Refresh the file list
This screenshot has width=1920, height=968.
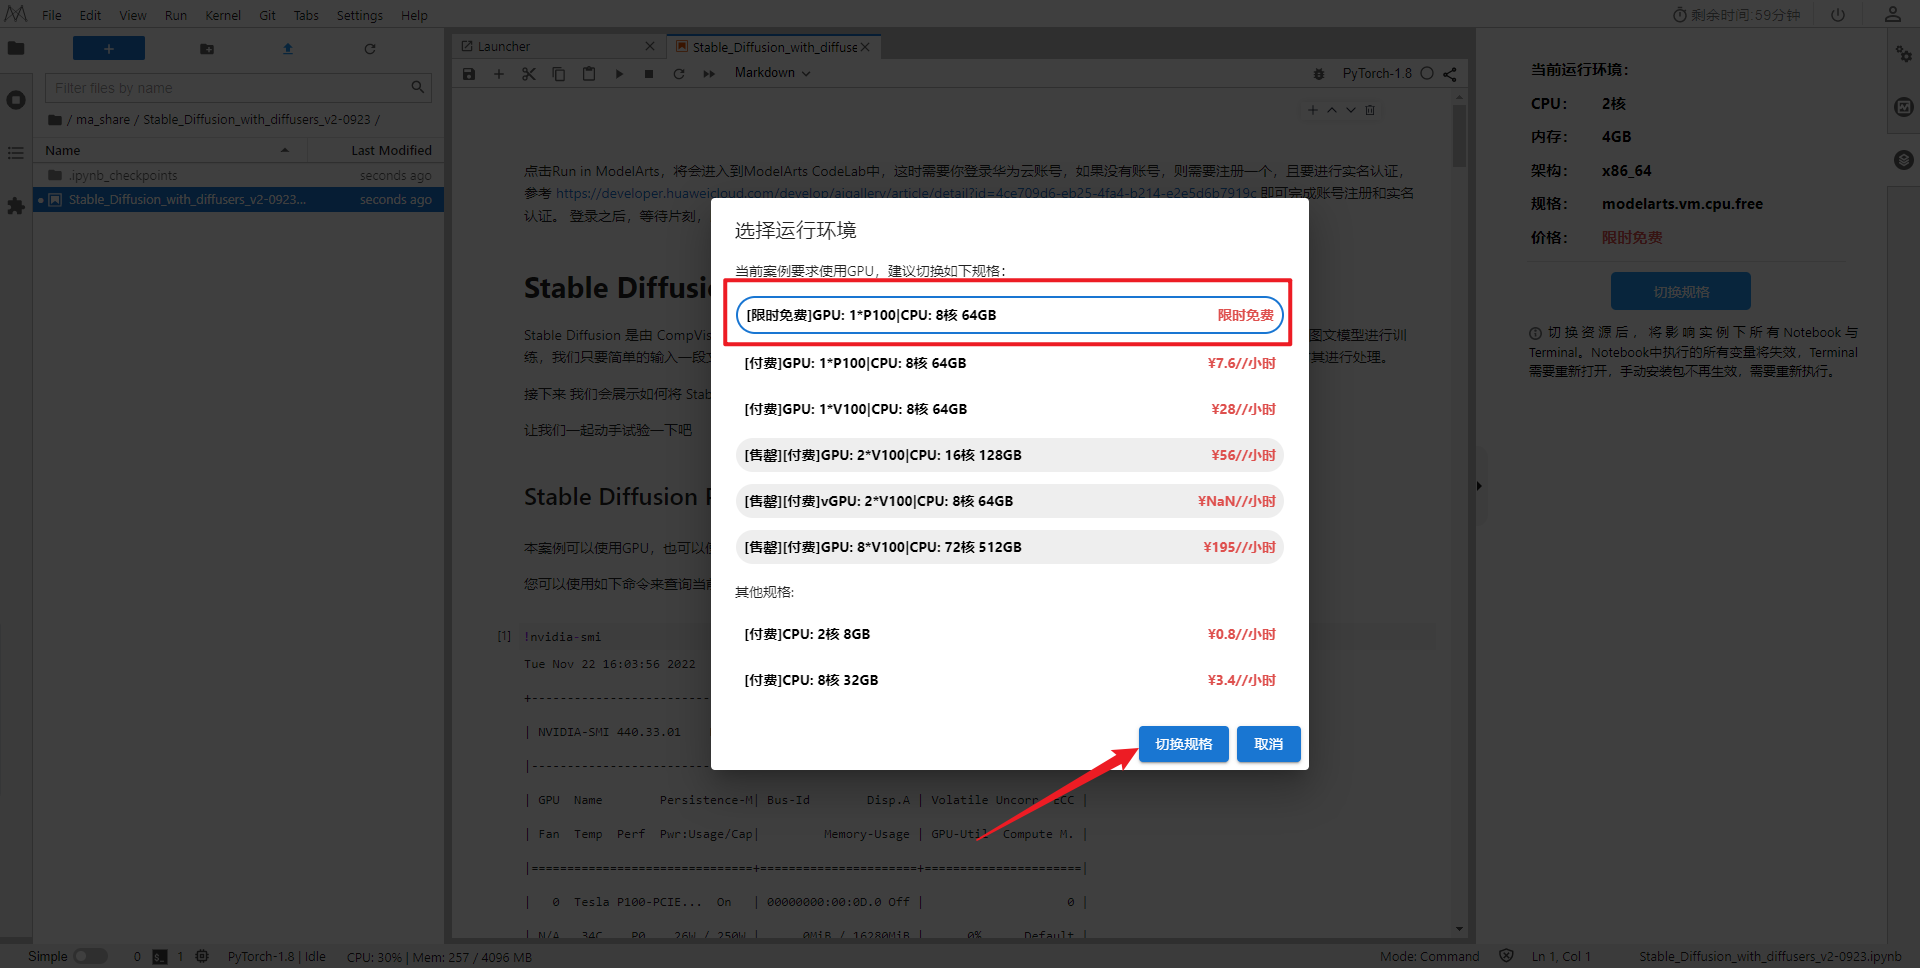(370, 49)
